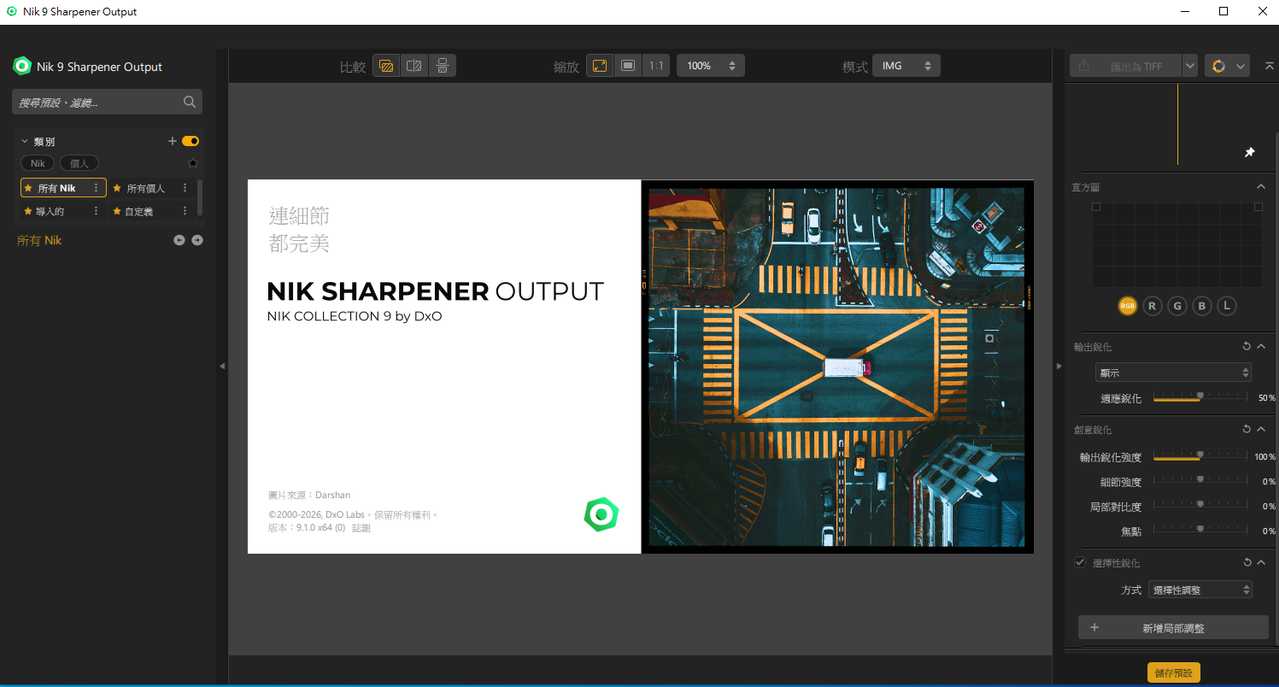This screenshot has height=687, width=1279.
Task: Select the single image compare view icon
Action: tap(386, 66)
